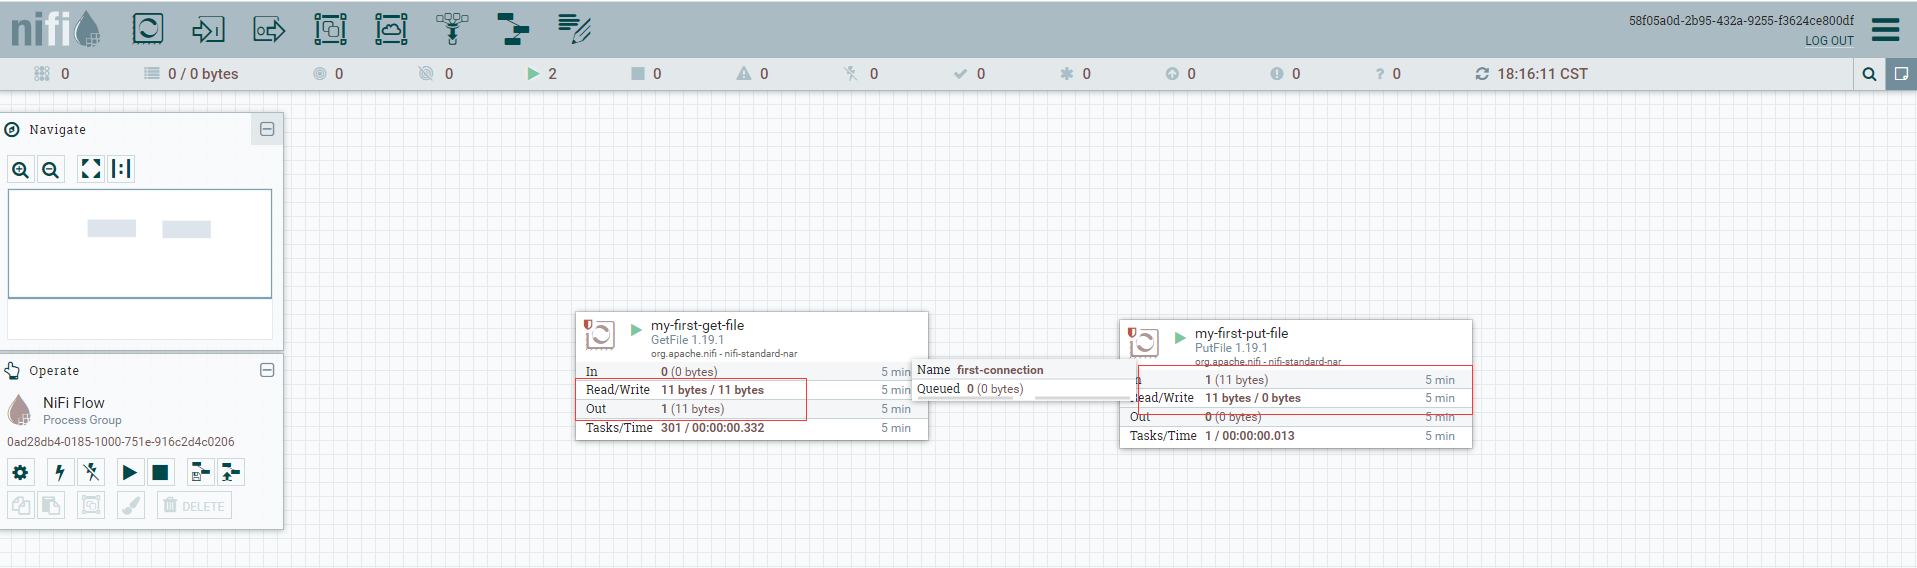Select the Processor component in the toolbar

148,28
